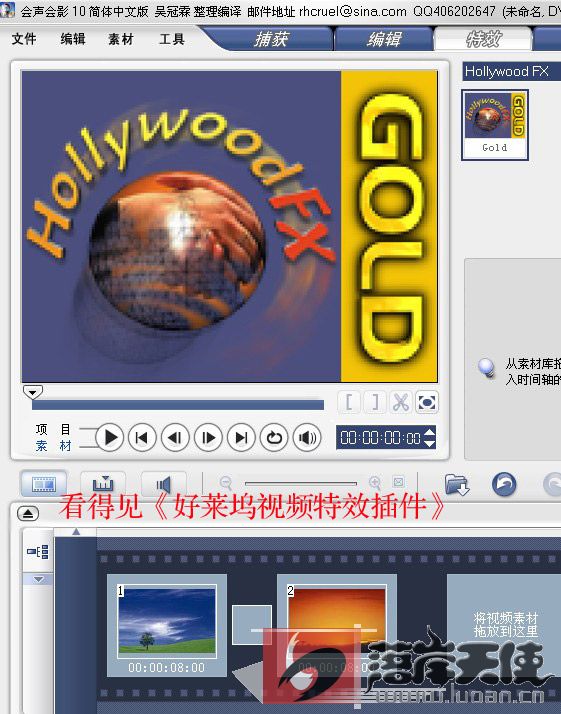Switch to the 特效 step tab

(483, 39)
